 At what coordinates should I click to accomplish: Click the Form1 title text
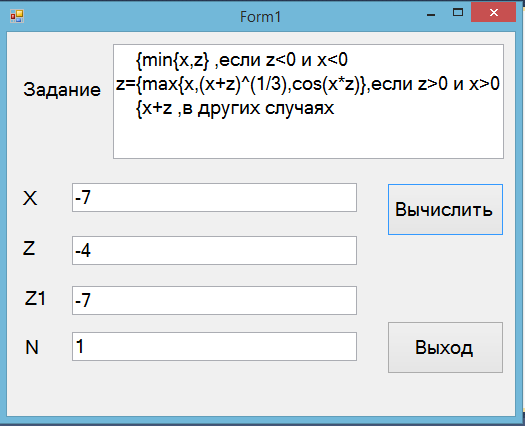(x=260, y=17)
